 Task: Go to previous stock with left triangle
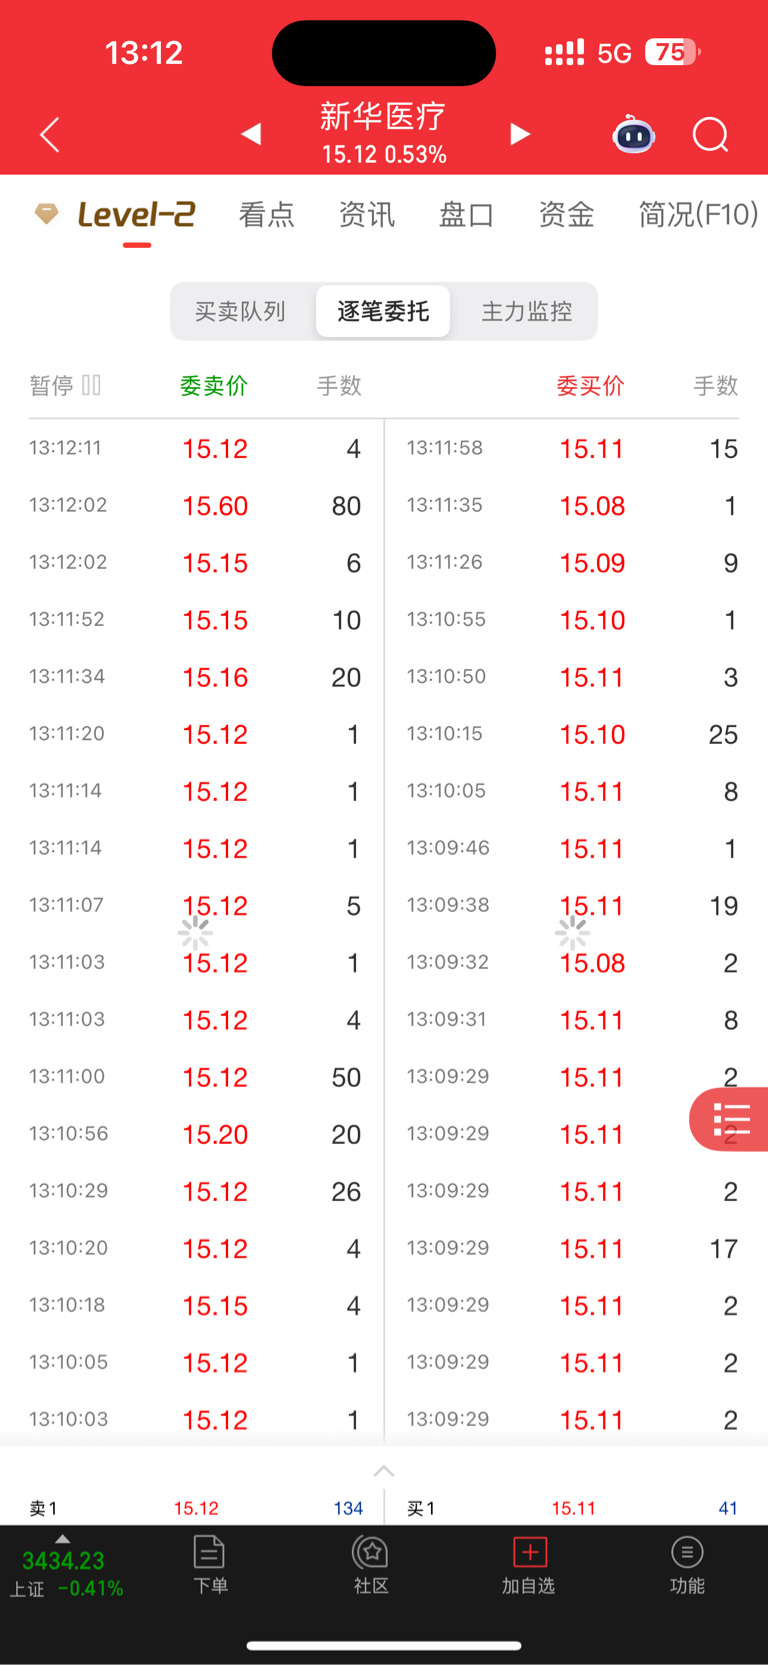[251, 134]
